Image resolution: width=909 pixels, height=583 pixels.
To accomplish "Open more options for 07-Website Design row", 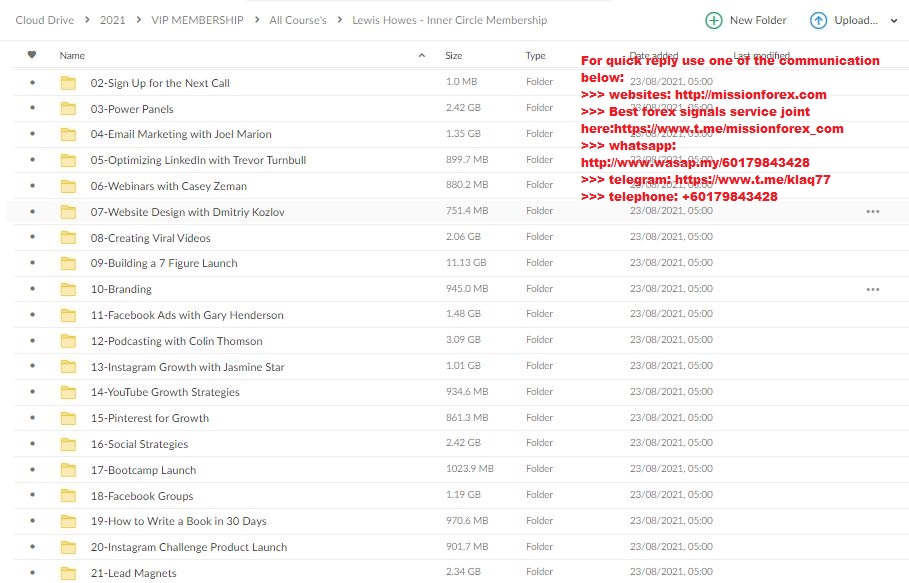I will pos(872,212).
